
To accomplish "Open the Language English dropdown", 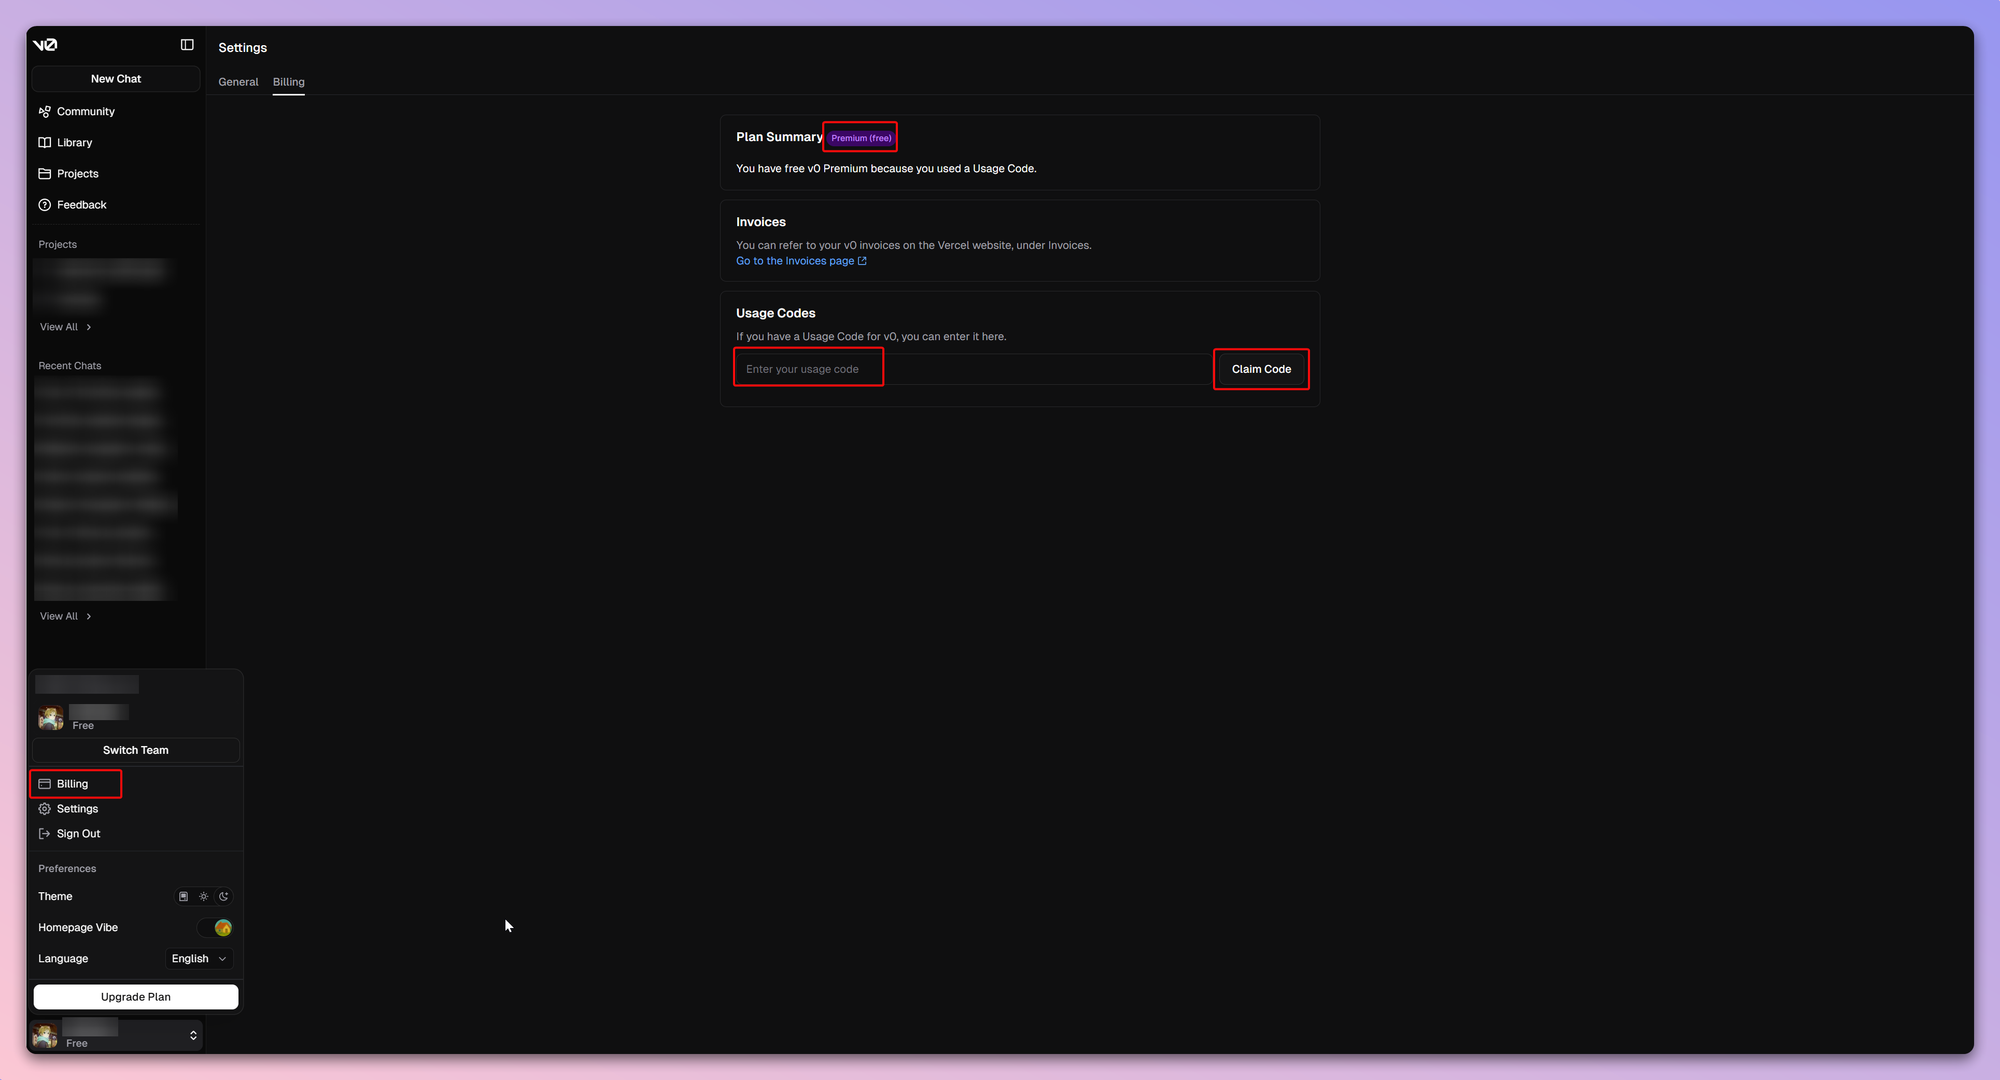I will [x=199, y=959].
